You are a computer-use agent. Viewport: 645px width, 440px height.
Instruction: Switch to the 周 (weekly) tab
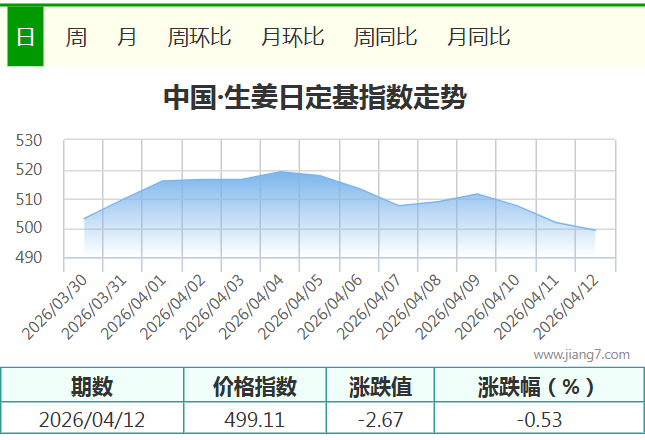(x=76, y=37)
